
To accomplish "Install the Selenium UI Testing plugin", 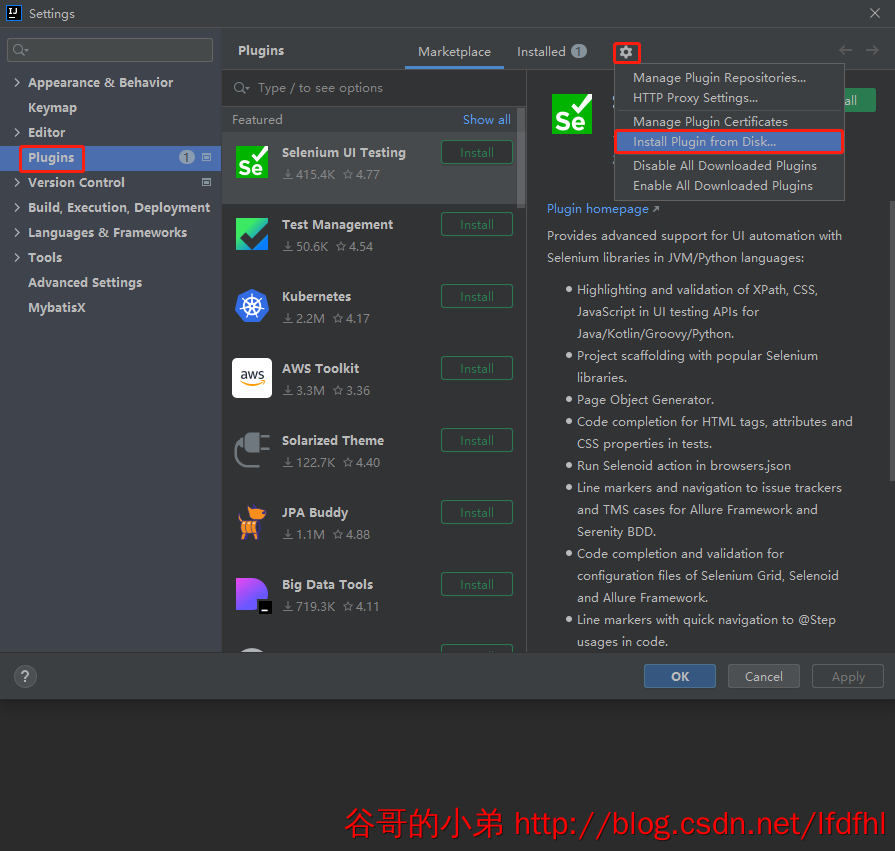I will (x=477, y=152).
